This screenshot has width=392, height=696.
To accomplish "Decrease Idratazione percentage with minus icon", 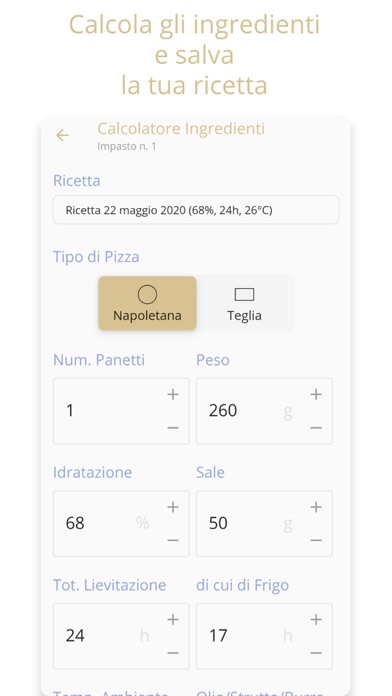I will click(x=173, y=540).
